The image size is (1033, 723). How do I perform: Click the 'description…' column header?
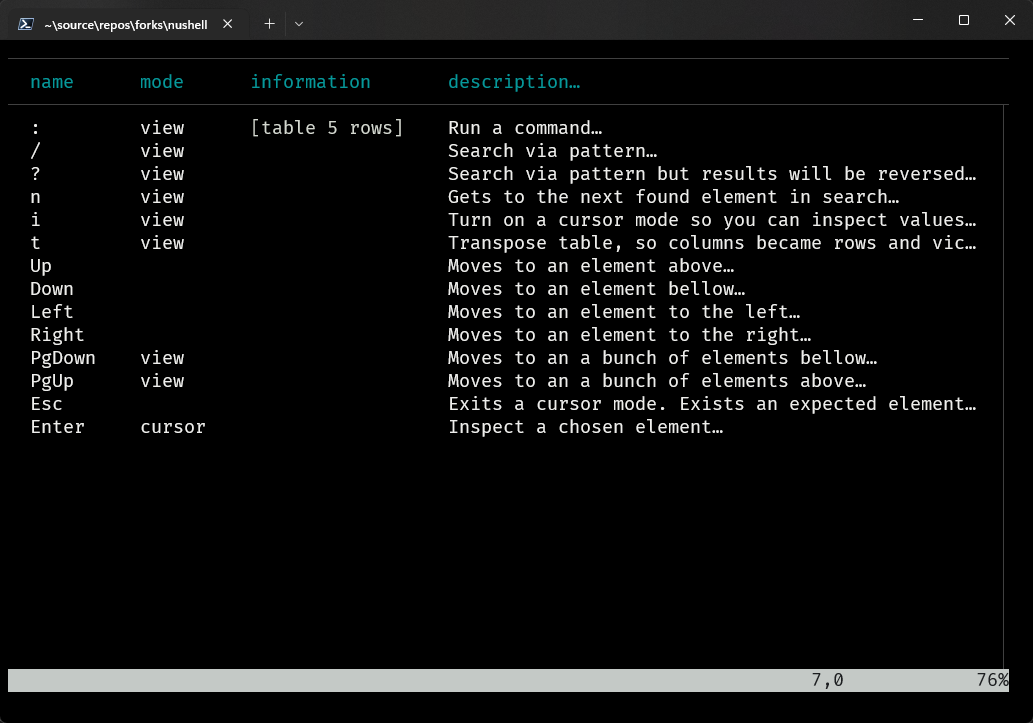(x=514, y=82)
